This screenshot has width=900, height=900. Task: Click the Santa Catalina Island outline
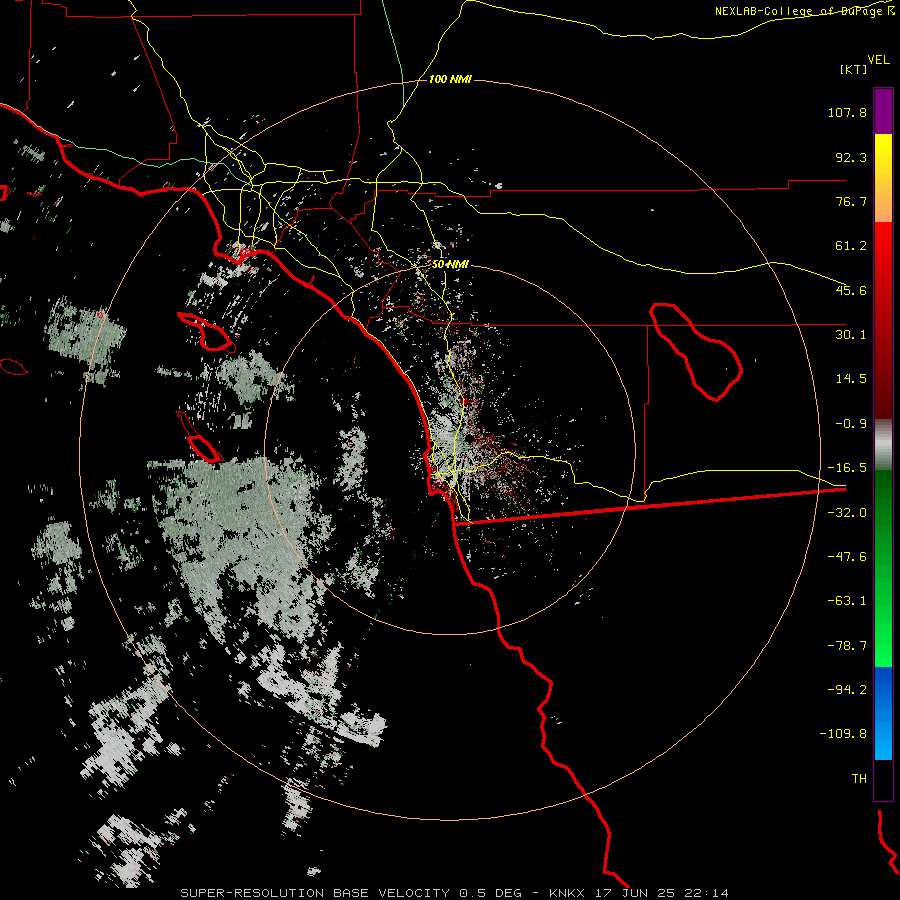206,332
